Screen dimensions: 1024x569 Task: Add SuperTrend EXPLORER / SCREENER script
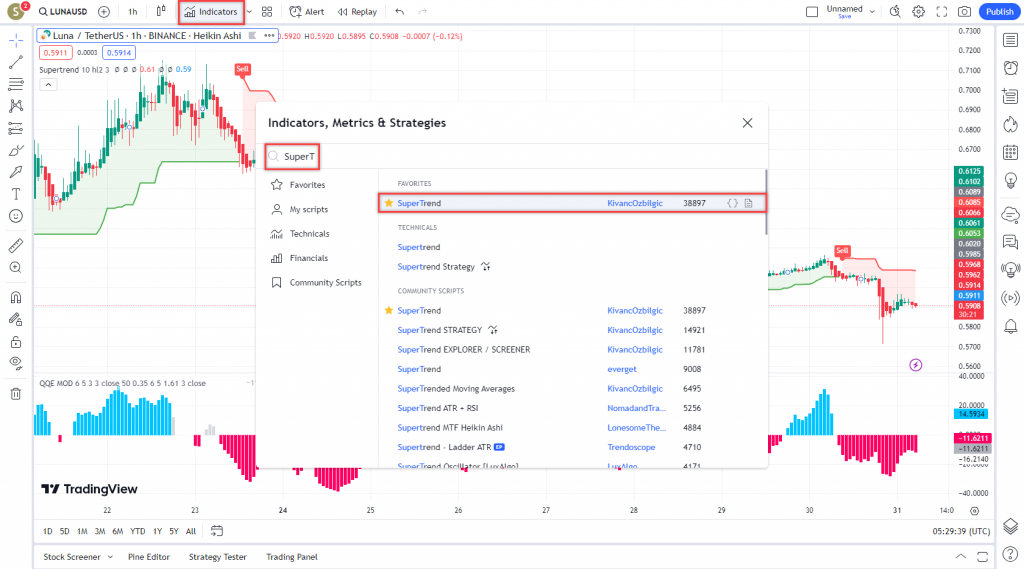click(x=464, y=350)
